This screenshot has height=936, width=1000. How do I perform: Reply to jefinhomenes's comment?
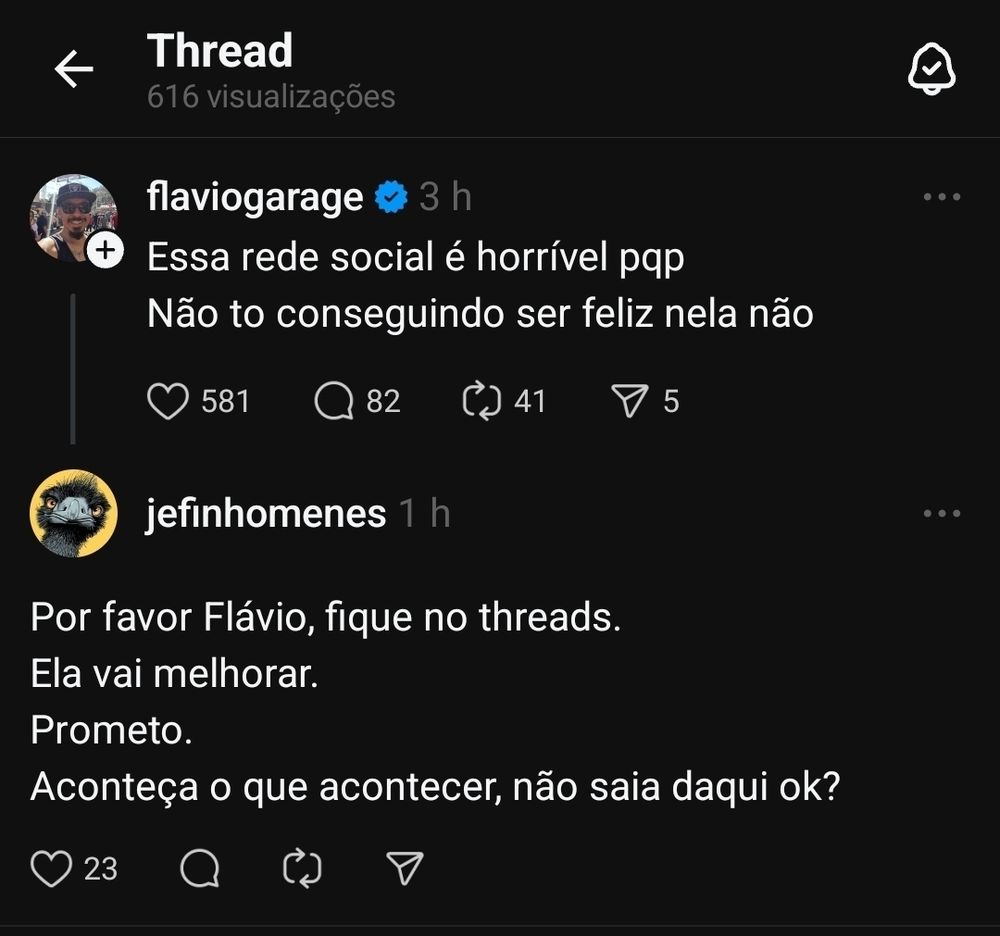pyautogui.click(x=200, y=868)
